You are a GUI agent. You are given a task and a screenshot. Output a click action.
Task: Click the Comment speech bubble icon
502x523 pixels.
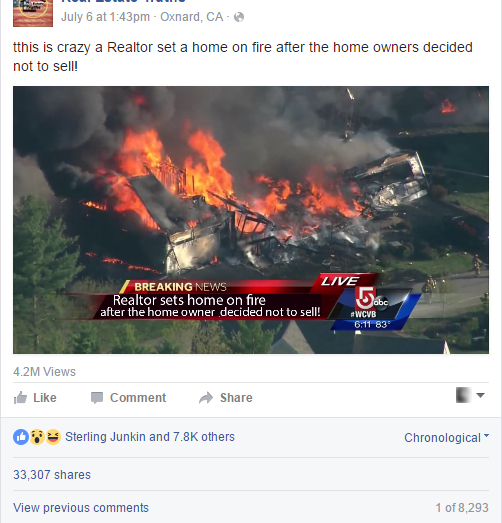(x=97, y=398)
